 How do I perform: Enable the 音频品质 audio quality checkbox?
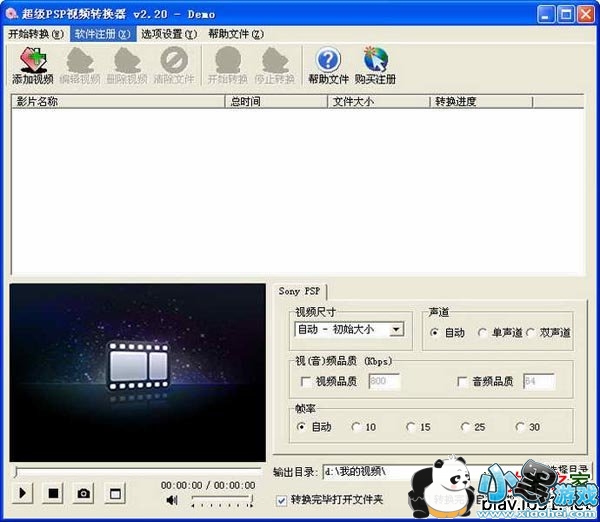(x=462, y=382)
